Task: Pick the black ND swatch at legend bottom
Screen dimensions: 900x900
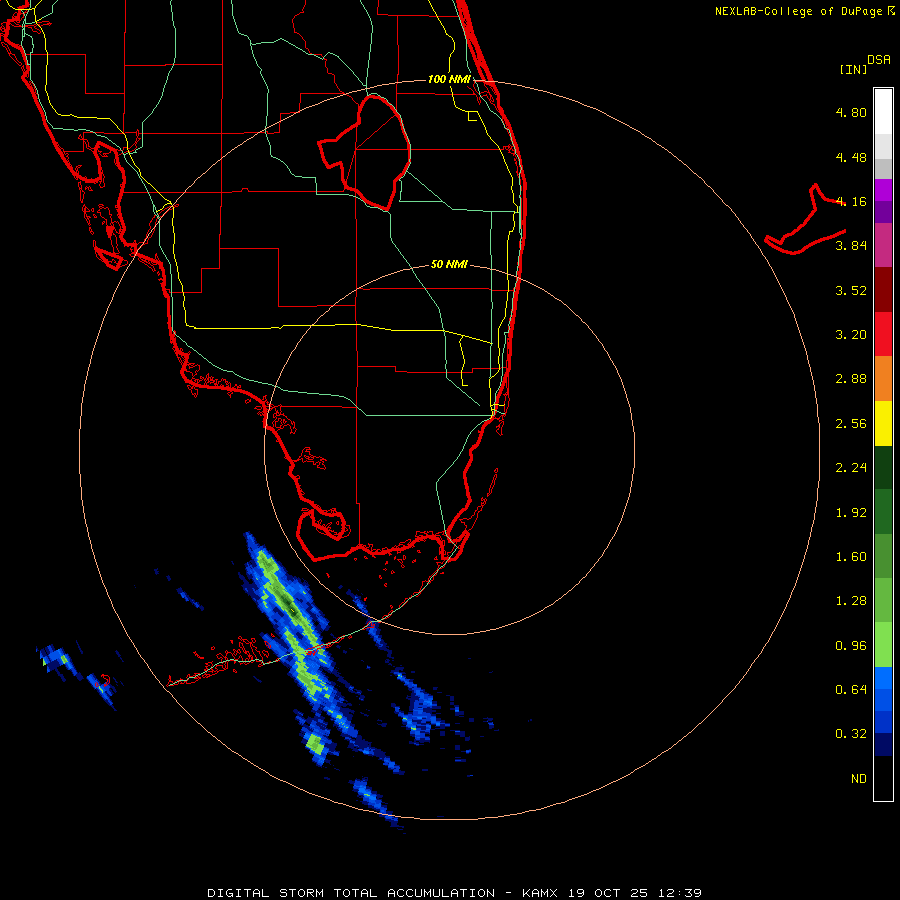Action: tap(883, 778)
